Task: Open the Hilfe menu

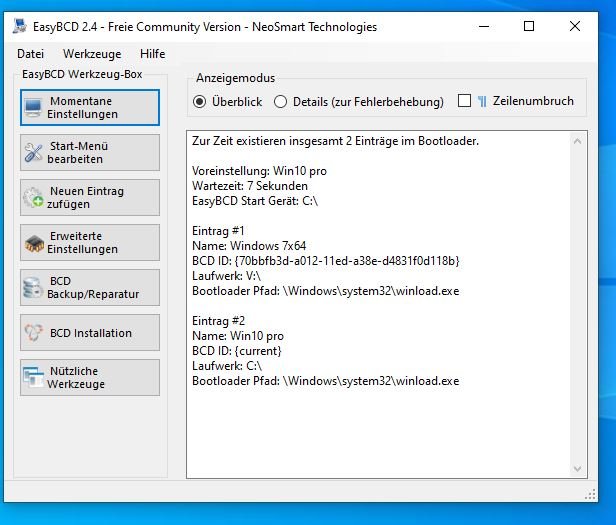Action: coord(152,54)
